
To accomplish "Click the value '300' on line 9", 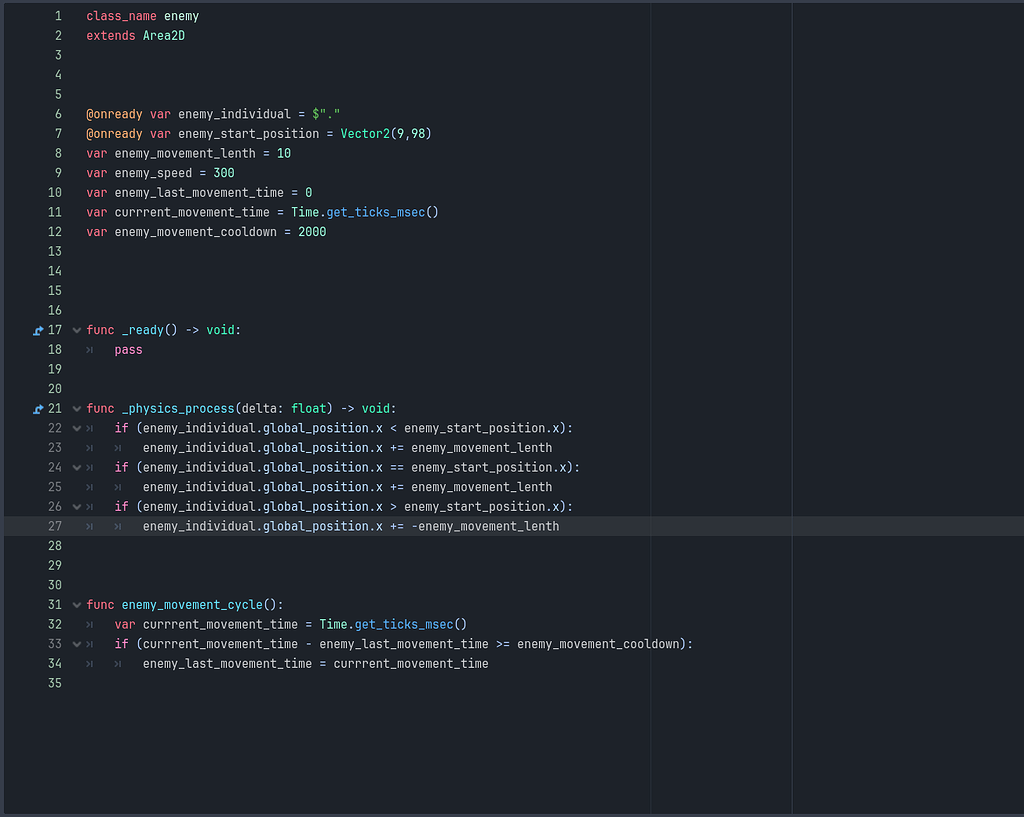I will click(x=224, y=173).
